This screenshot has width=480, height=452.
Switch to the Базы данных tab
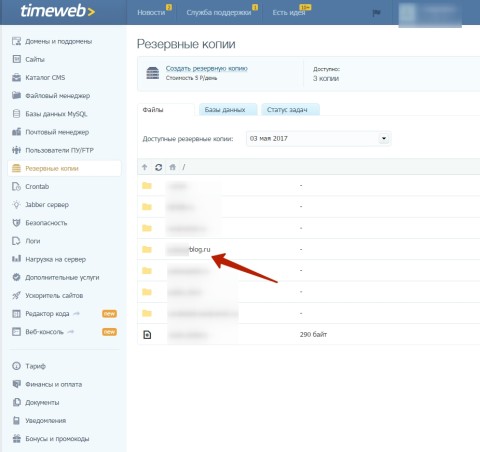228,110
